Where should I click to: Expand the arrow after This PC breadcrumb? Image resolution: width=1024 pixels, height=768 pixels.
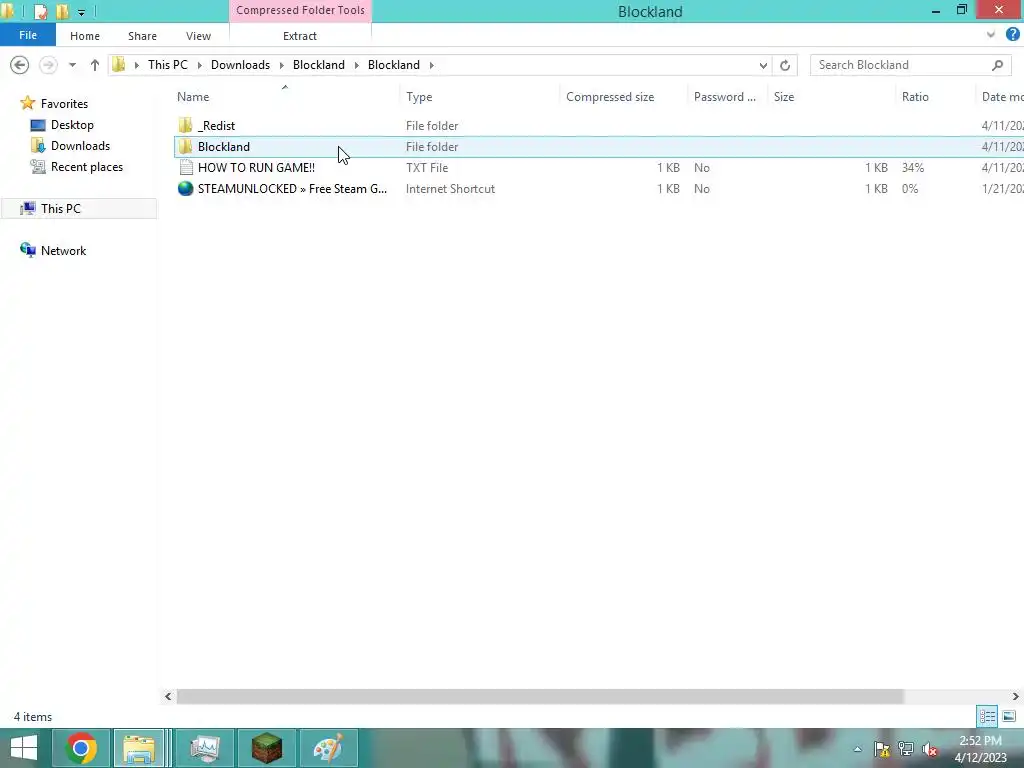(x=199, y=65)
